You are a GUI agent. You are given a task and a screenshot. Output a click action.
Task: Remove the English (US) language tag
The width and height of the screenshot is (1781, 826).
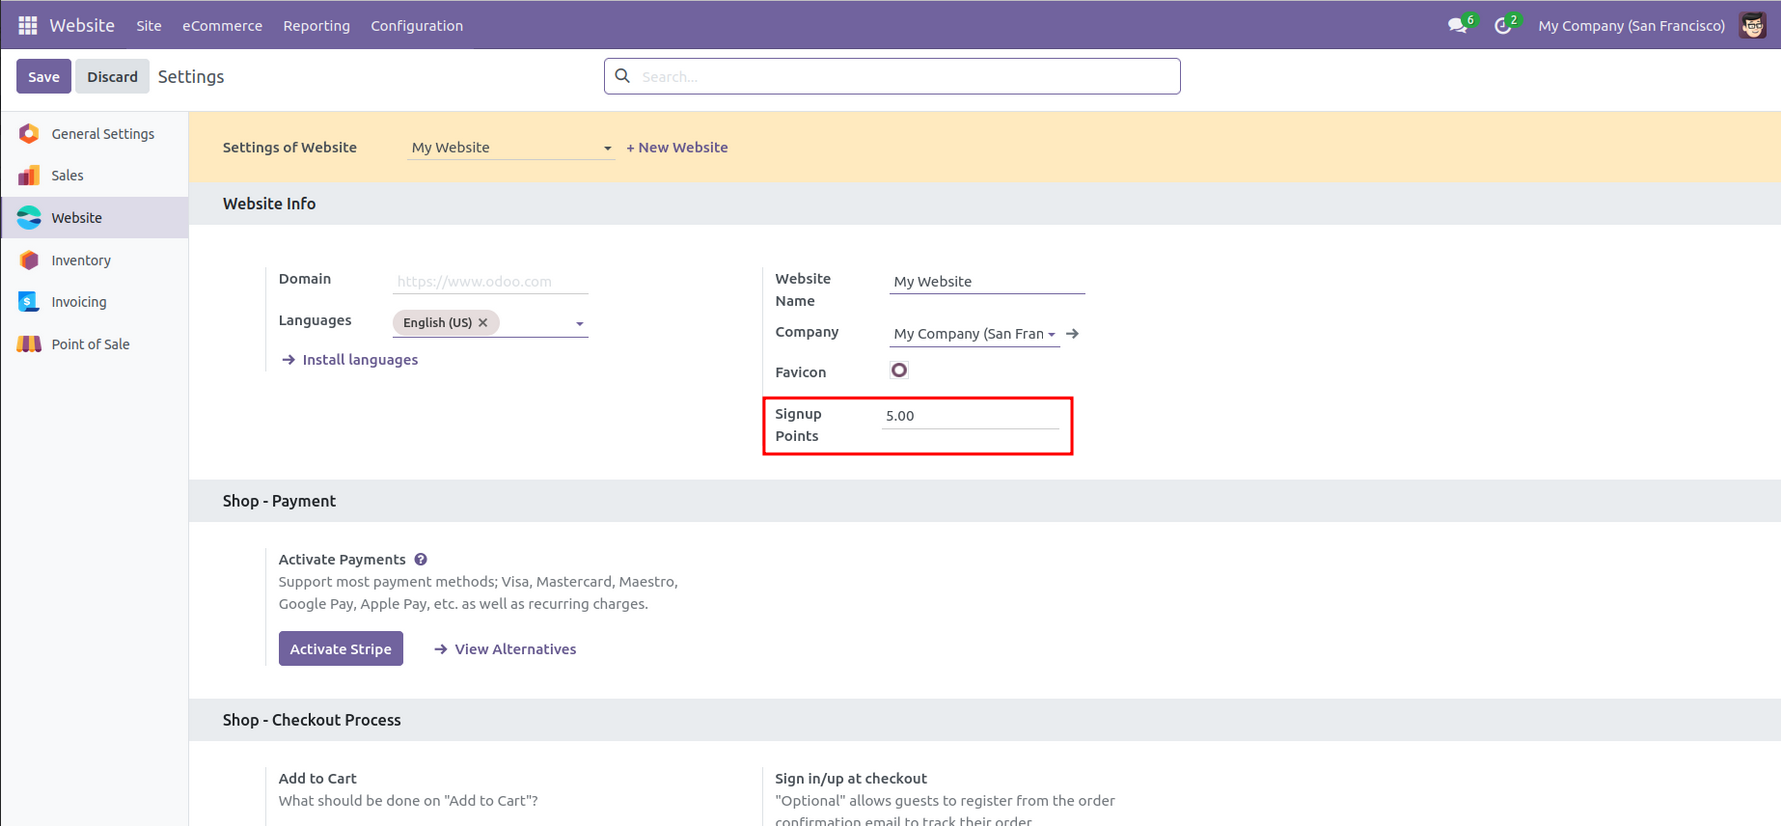coord(483,323)
